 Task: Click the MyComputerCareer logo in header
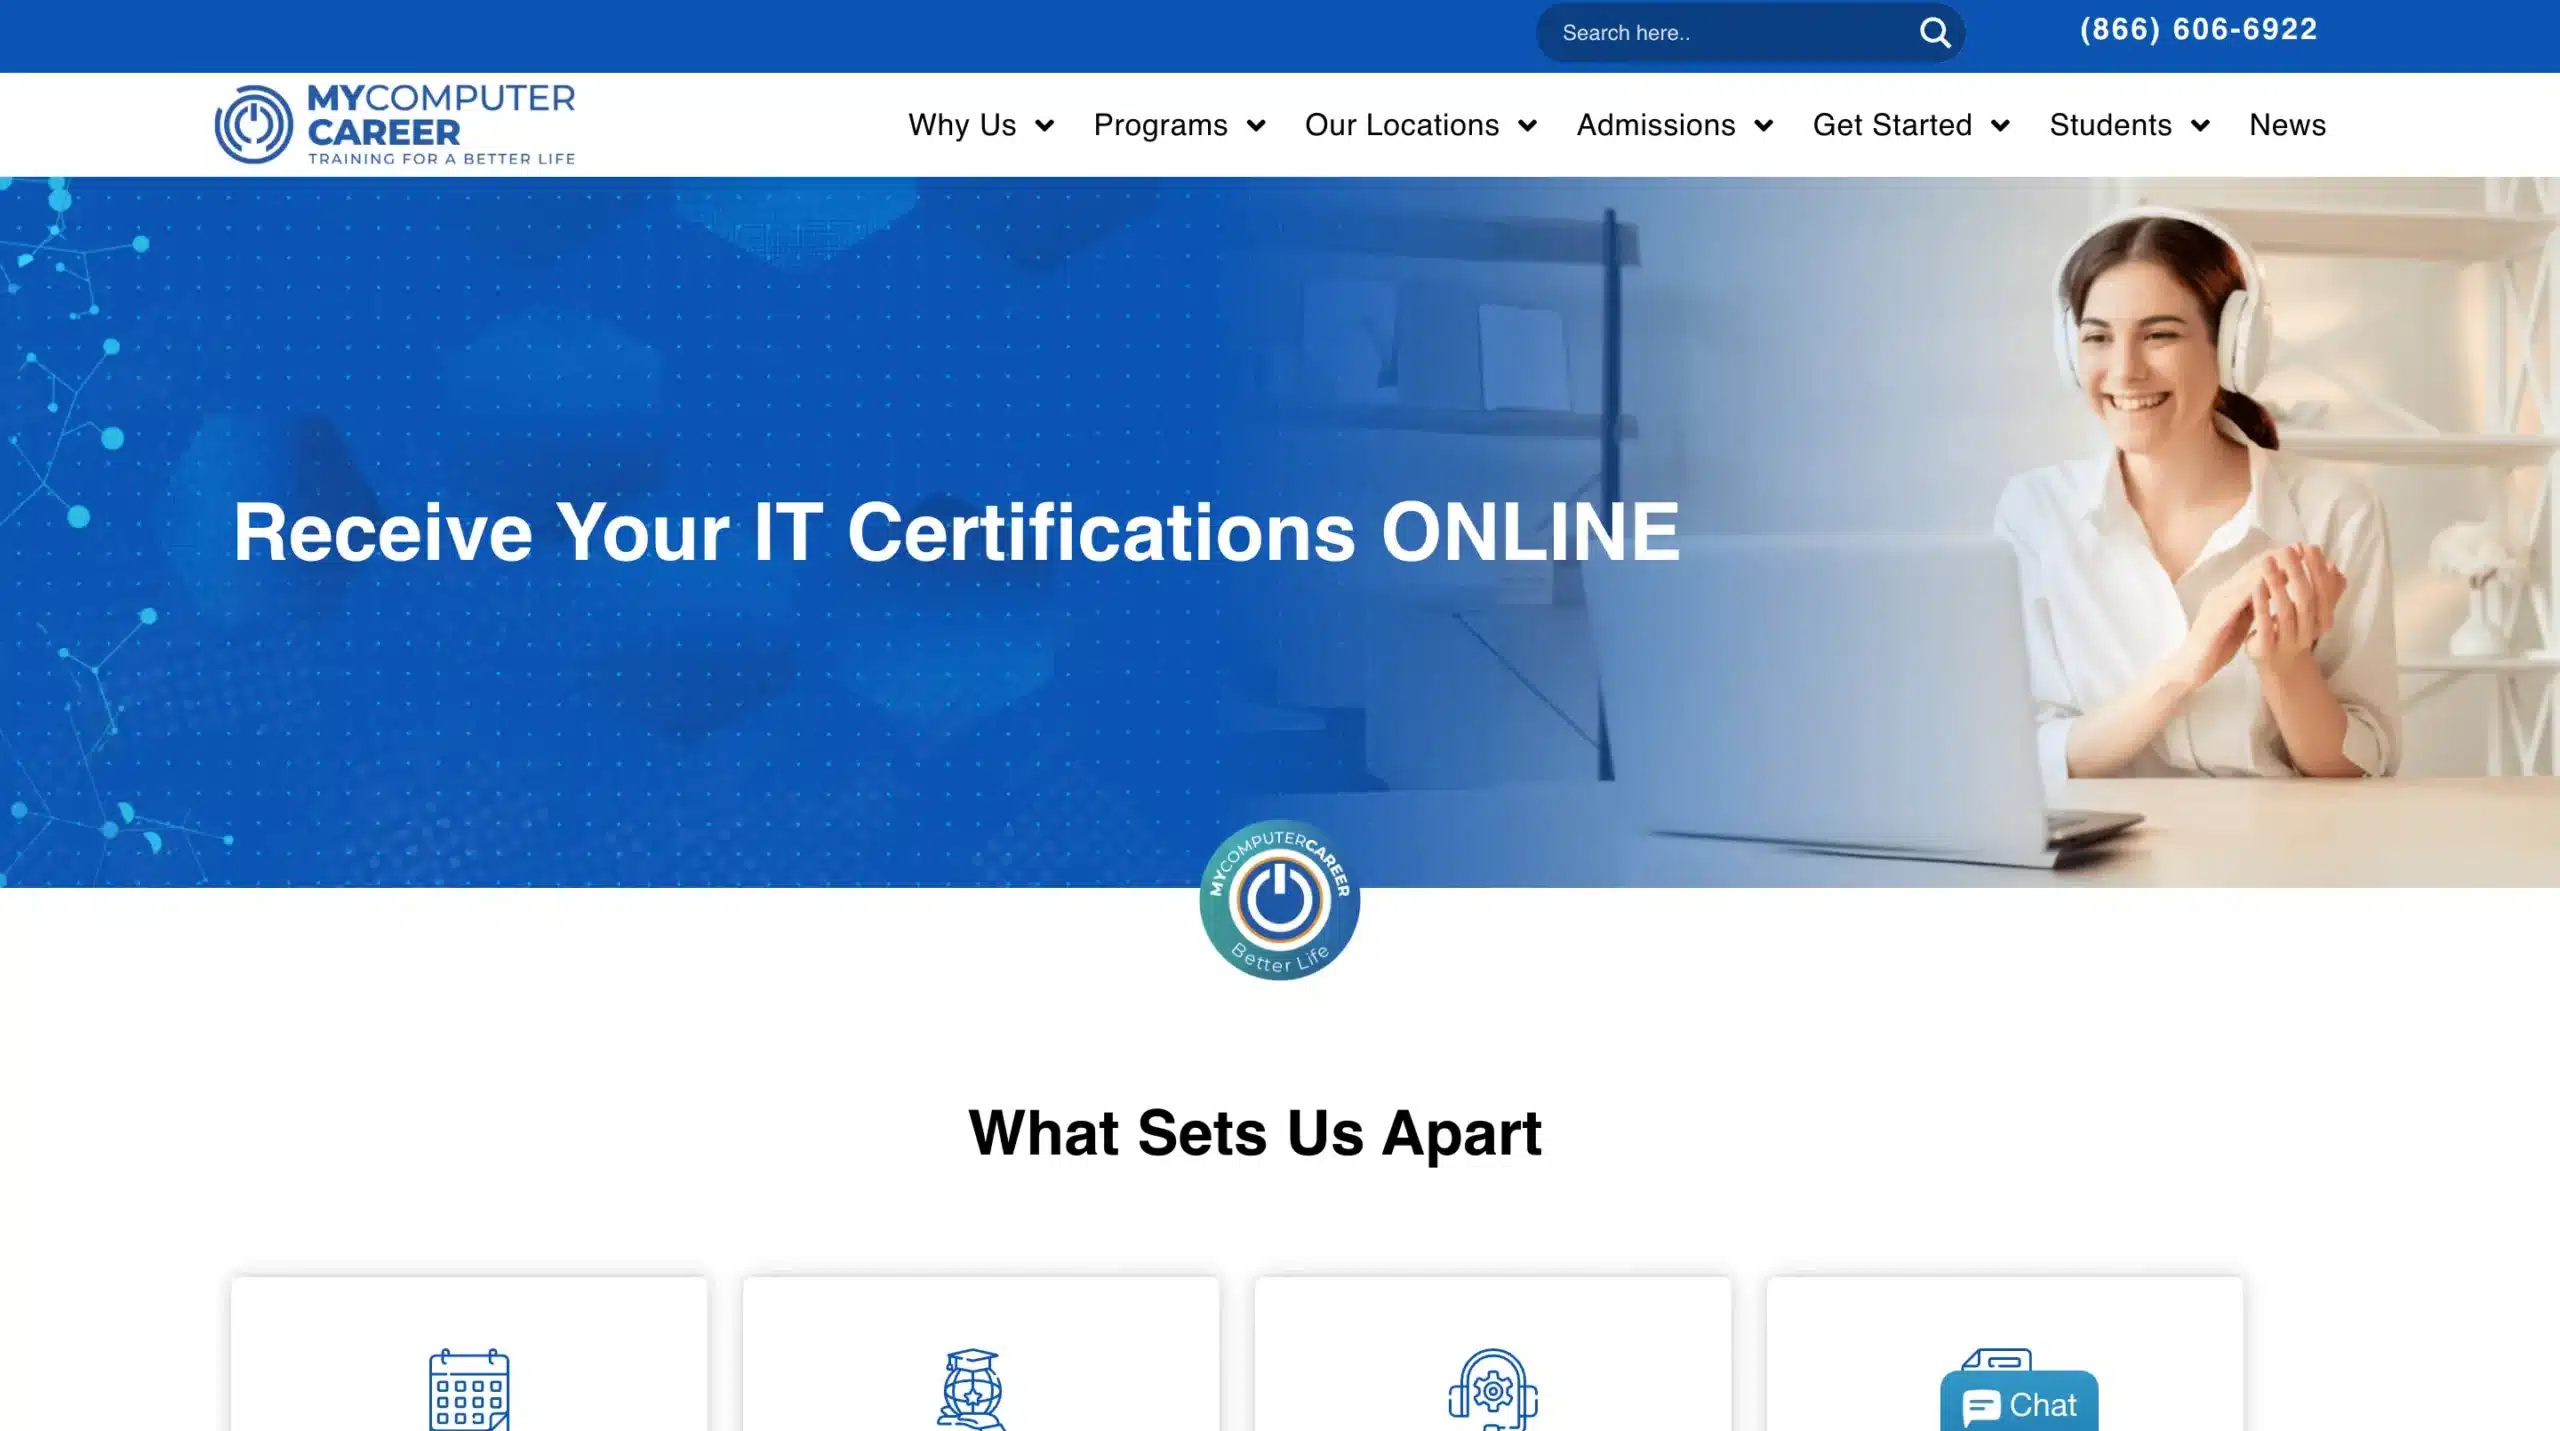(395, 125)
